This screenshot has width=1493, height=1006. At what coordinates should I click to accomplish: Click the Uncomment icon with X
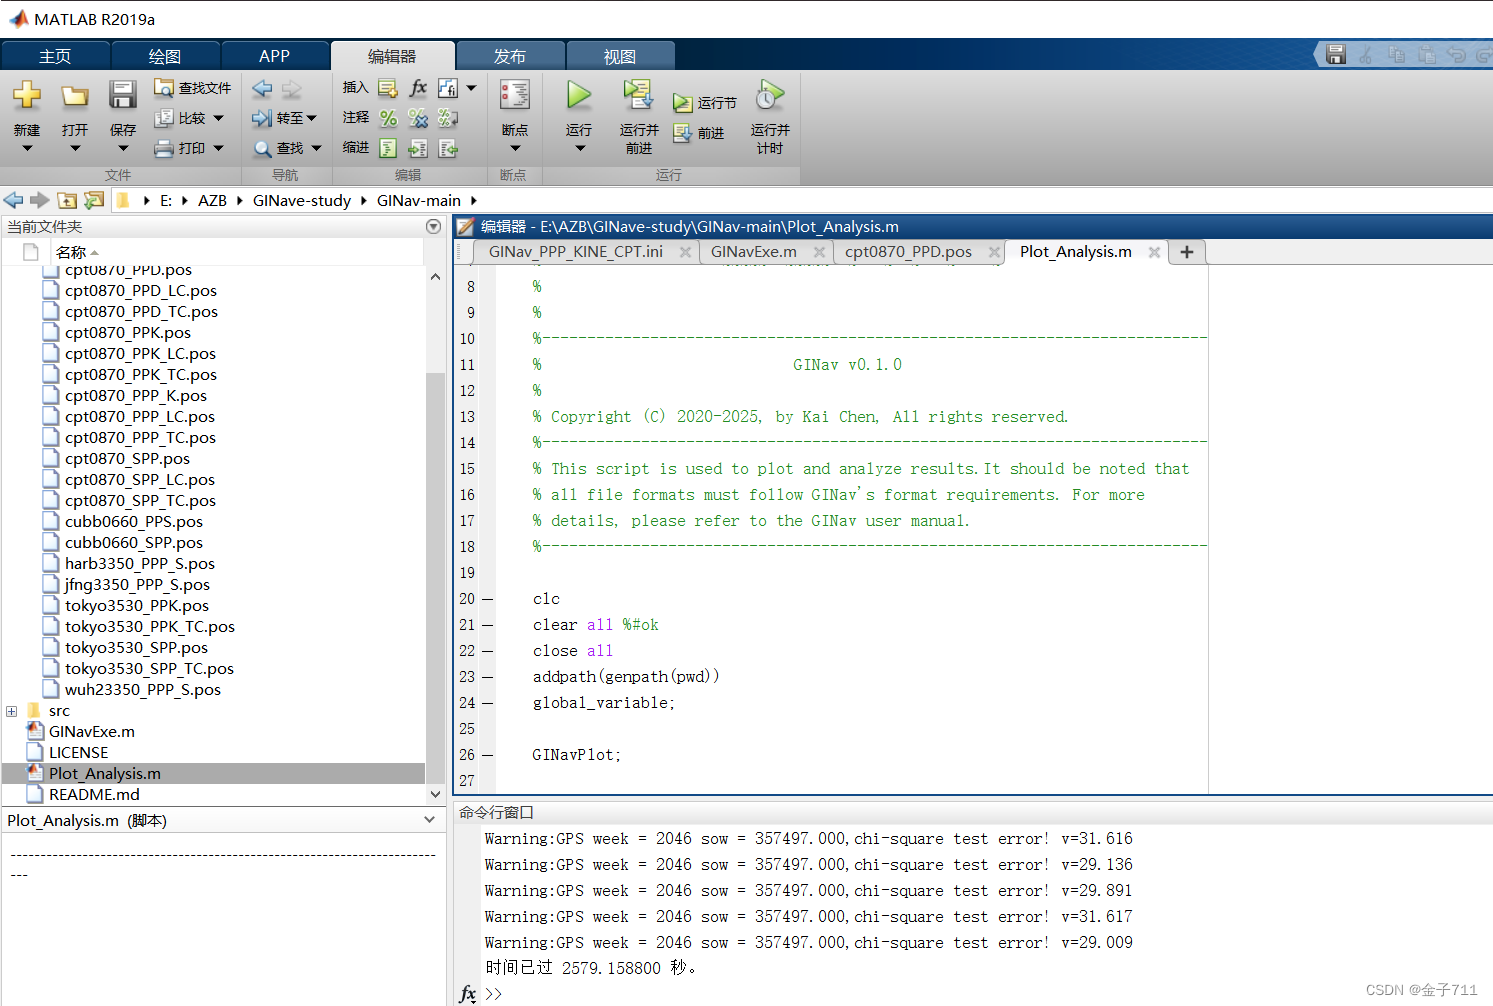pyautogui.click(x=418, y=118)
